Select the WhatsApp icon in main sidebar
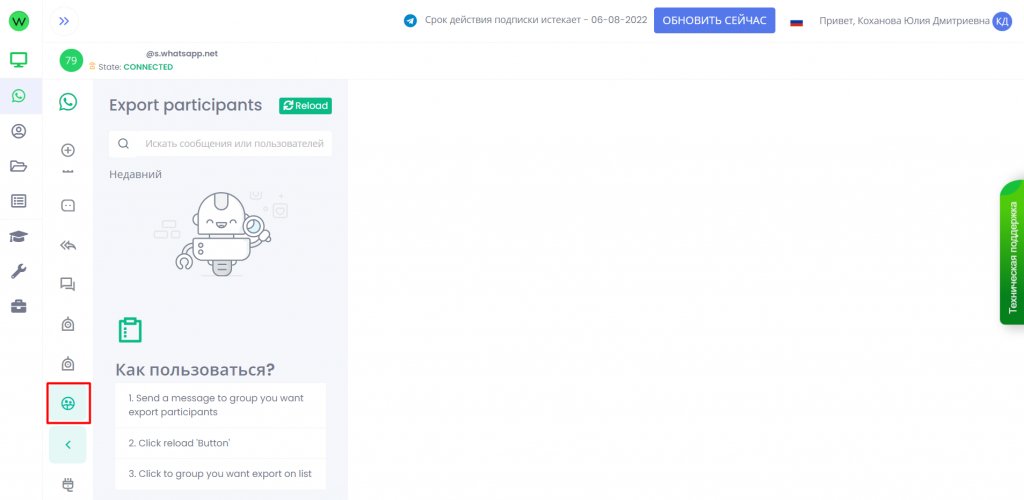The image size is (1024, 500). coord(19,96)
